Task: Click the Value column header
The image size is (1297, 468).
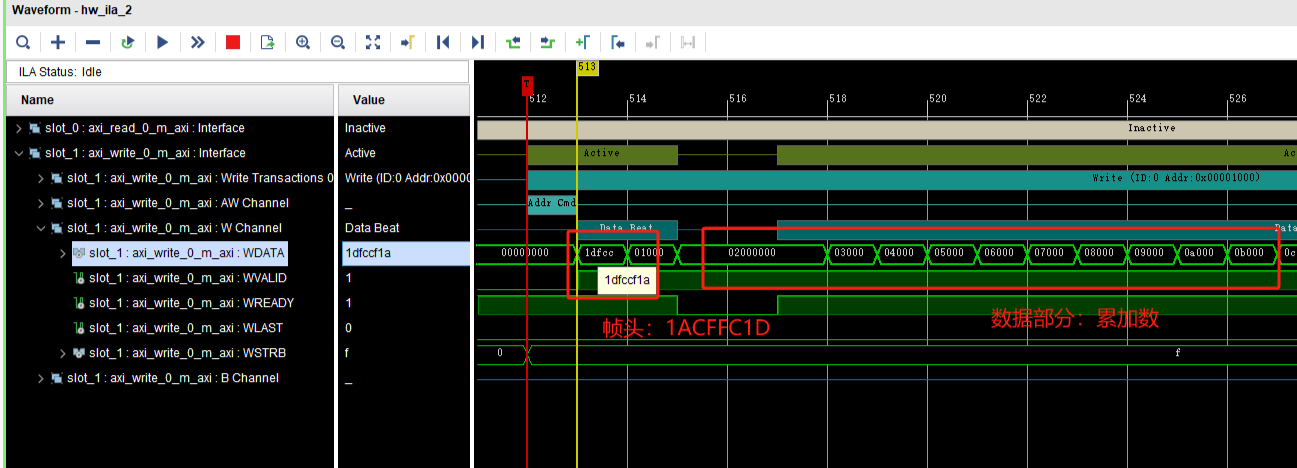Action: click(404, 100)
